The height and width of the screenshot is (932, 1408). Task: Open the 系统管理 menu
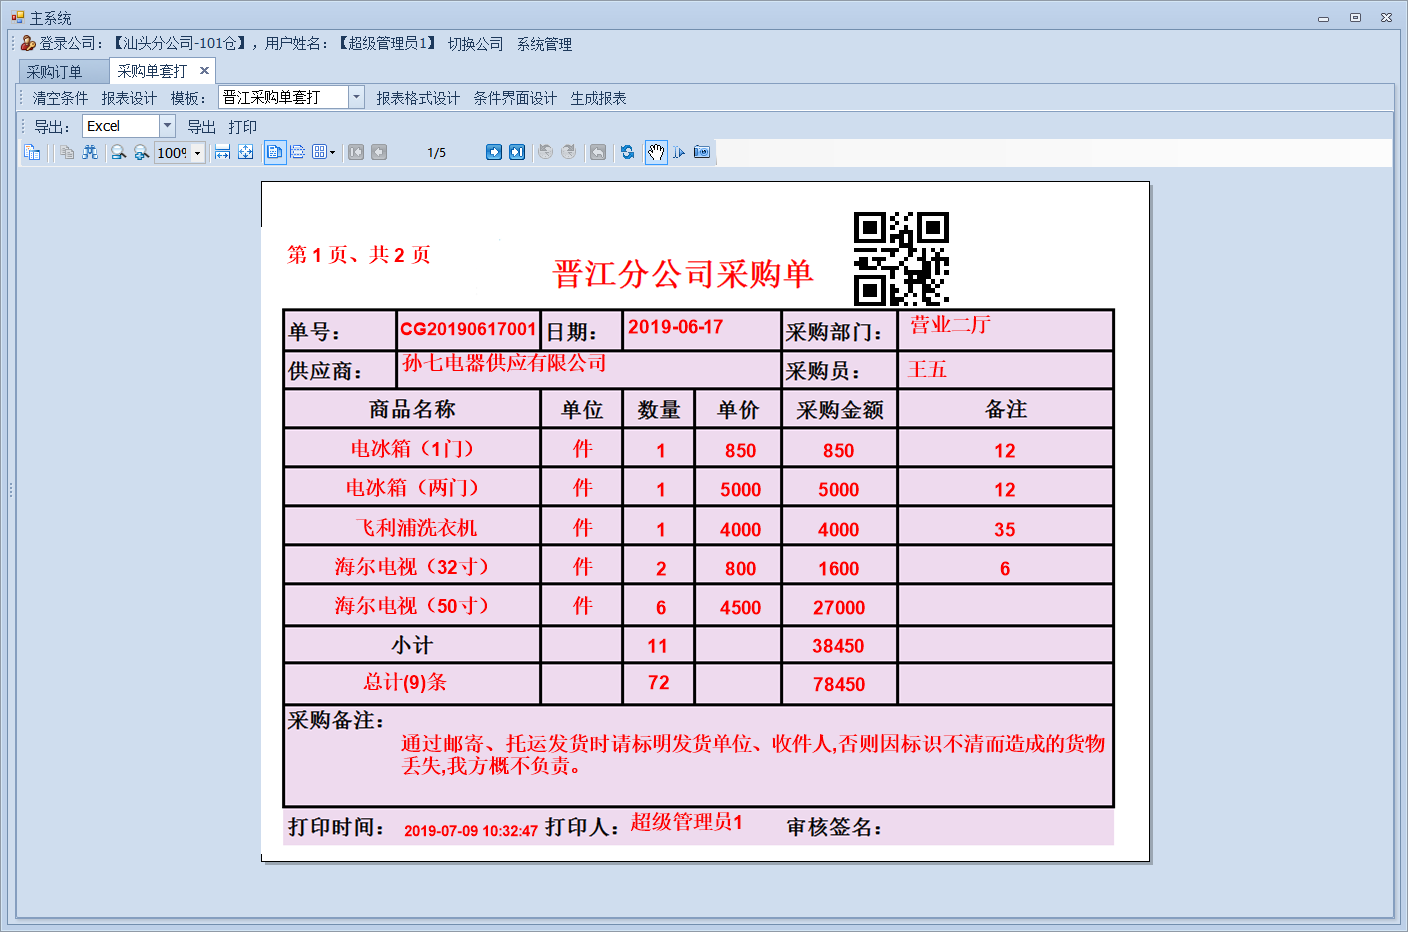pyautogui.click(x=545, y=44)
